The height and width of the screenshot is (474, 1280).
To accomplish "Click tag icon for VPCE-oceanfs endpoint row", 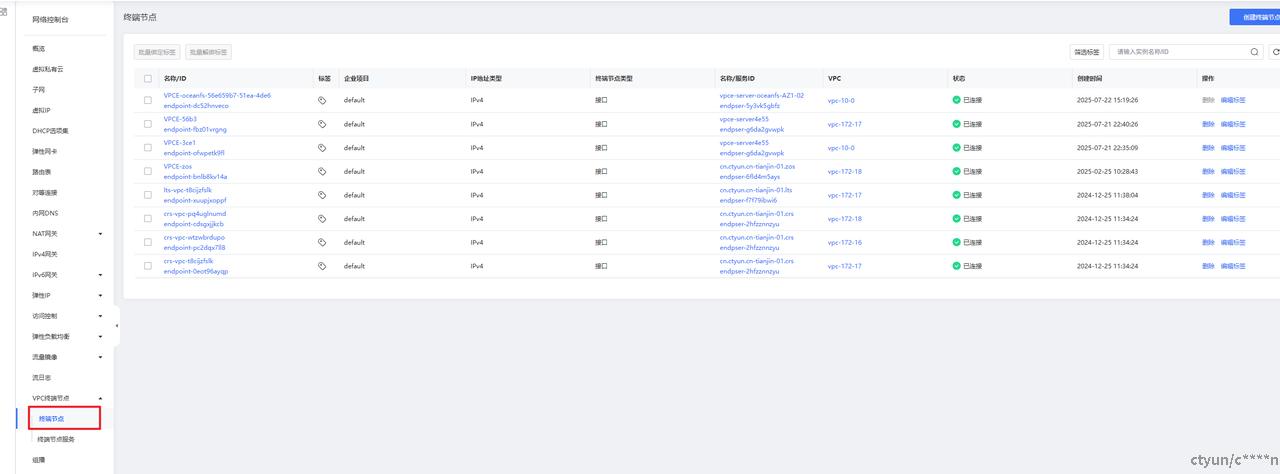I will 322,100.
